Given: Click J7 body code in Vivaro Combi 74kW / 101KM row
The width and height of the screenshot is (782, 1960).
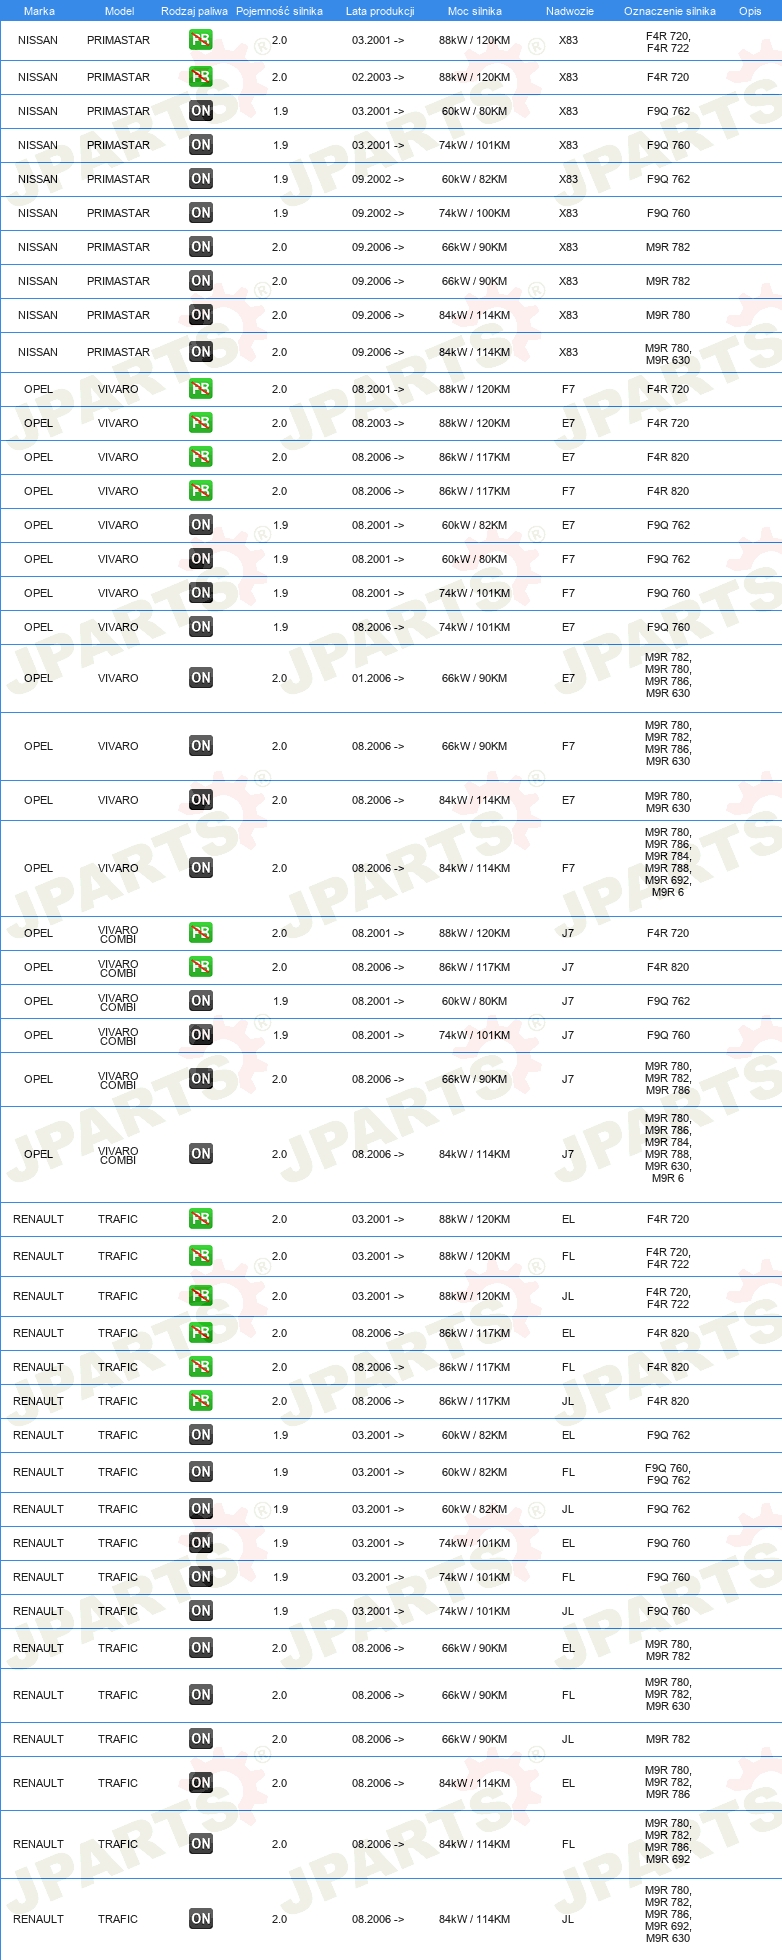Looking at the screenshot, I should coord(568,1035).
